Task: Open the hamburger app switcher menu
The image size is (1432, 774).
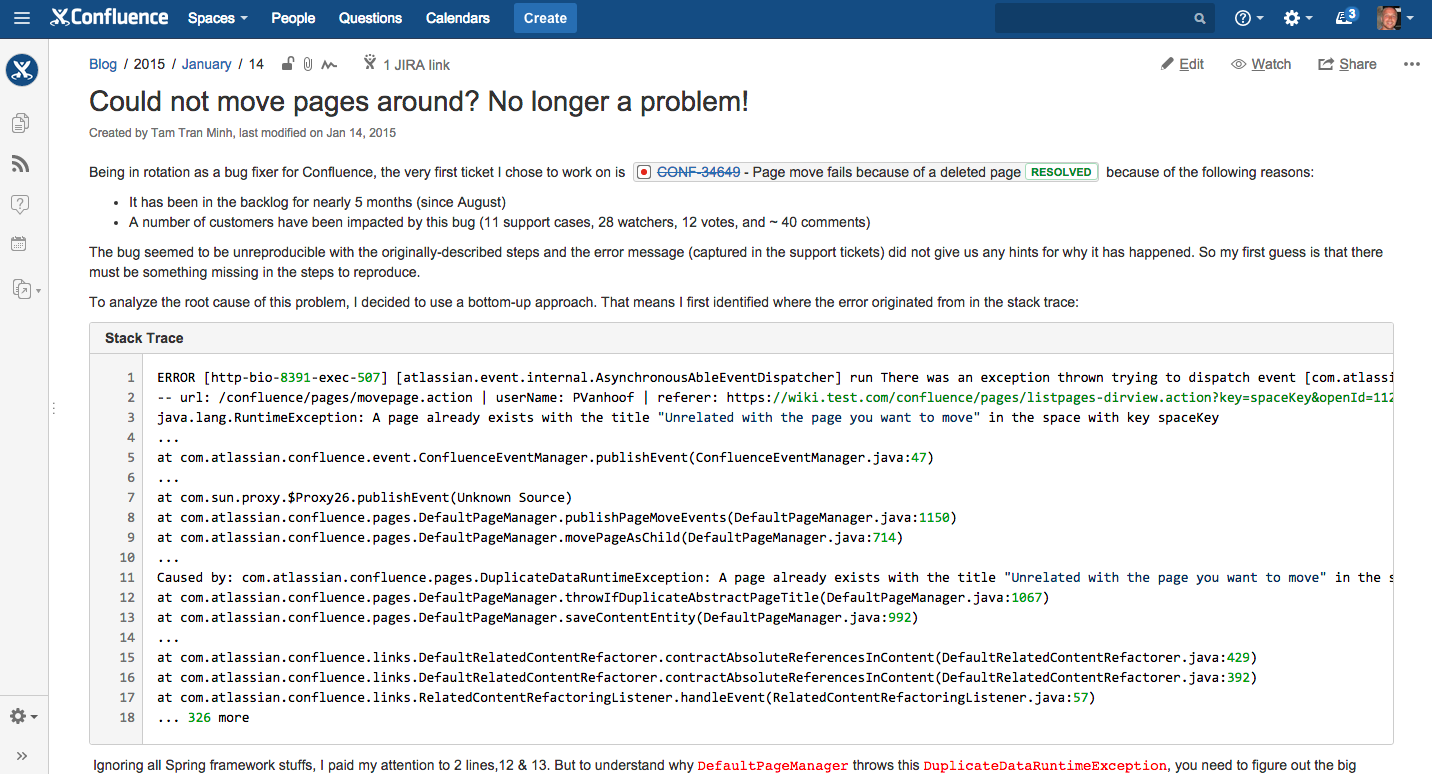Action: (22, 18)
